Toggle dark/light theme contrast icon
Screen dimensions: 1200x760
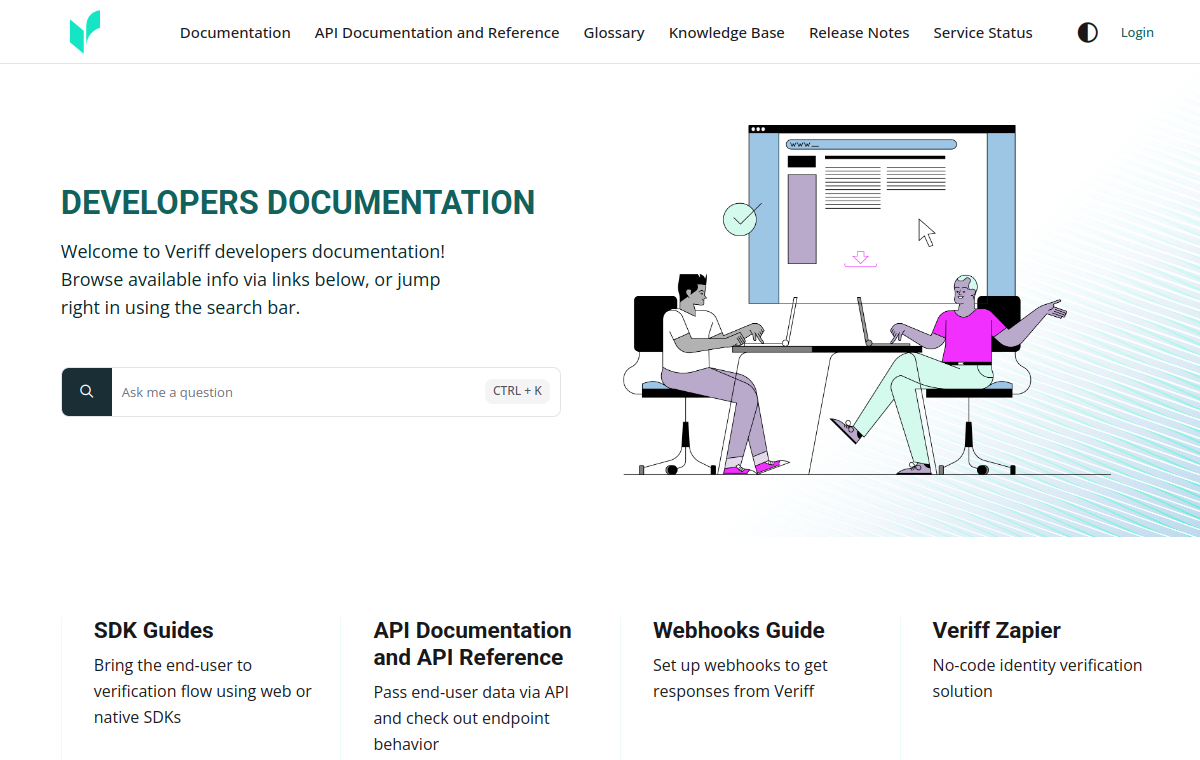1087,32
